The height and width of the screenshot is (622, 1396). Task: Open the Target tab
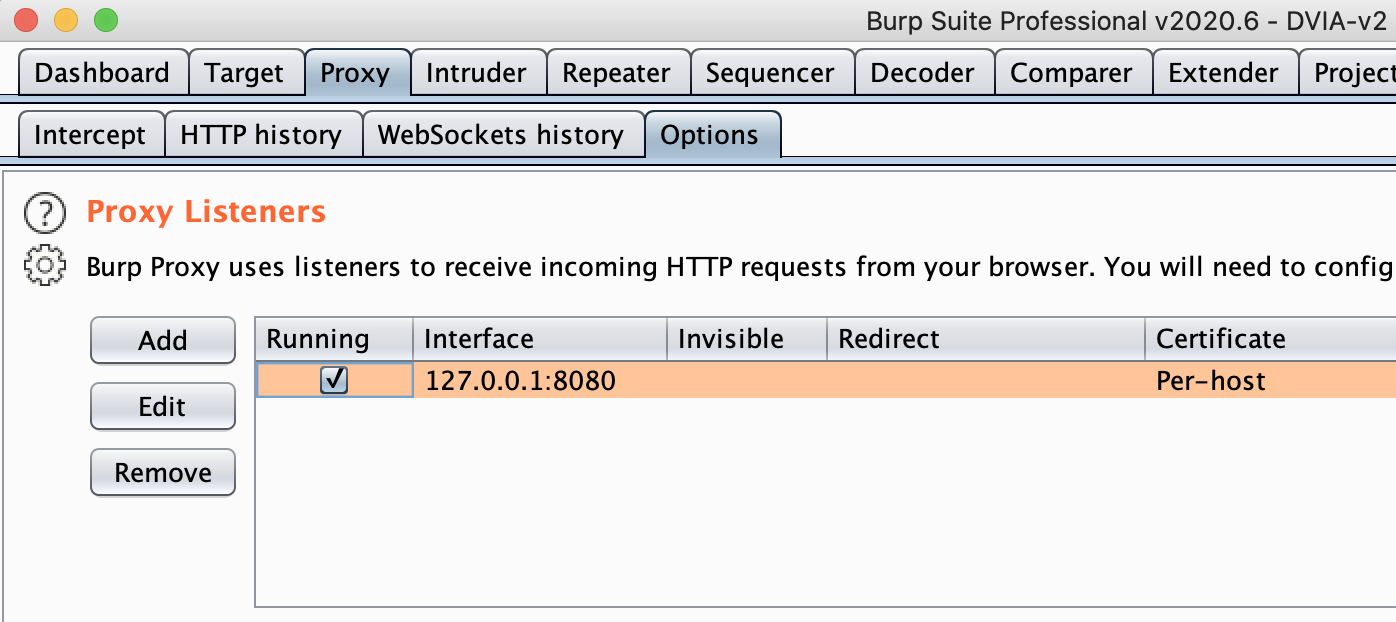point(245,73)
